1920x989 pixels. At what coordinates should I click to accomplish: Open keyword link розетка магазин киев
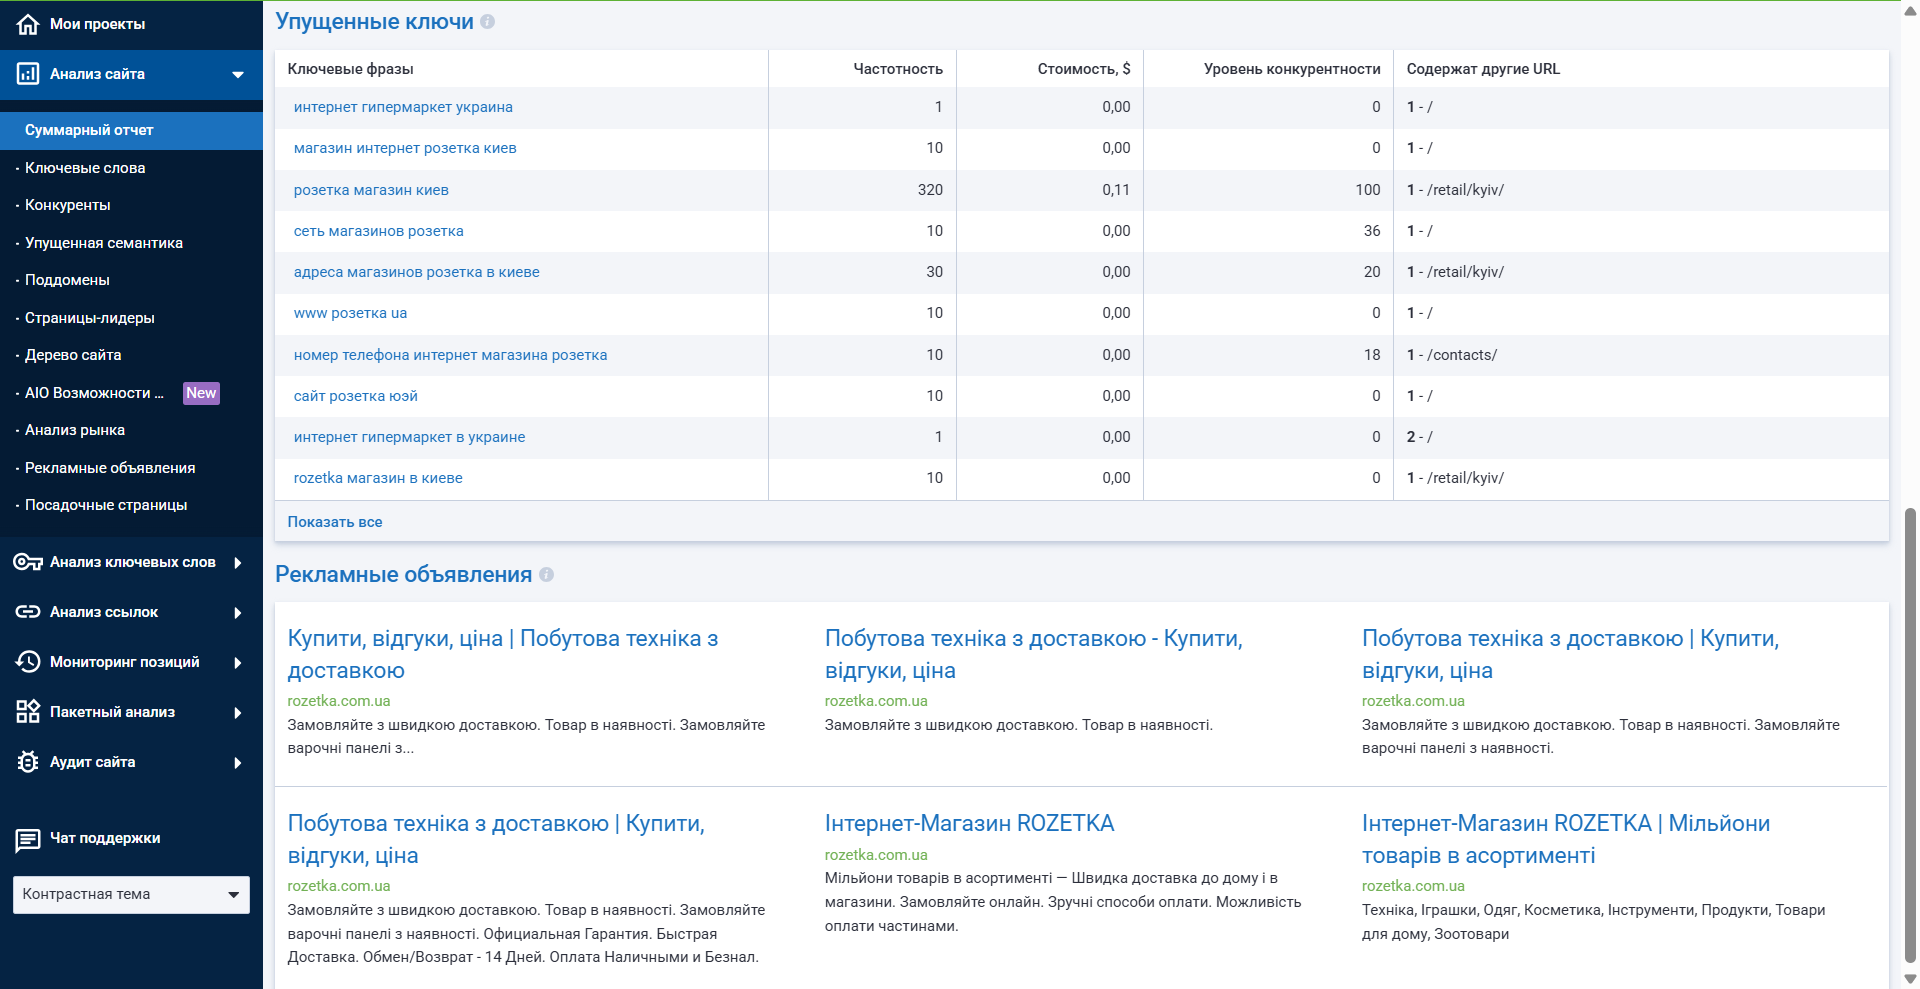pos(371,190)
